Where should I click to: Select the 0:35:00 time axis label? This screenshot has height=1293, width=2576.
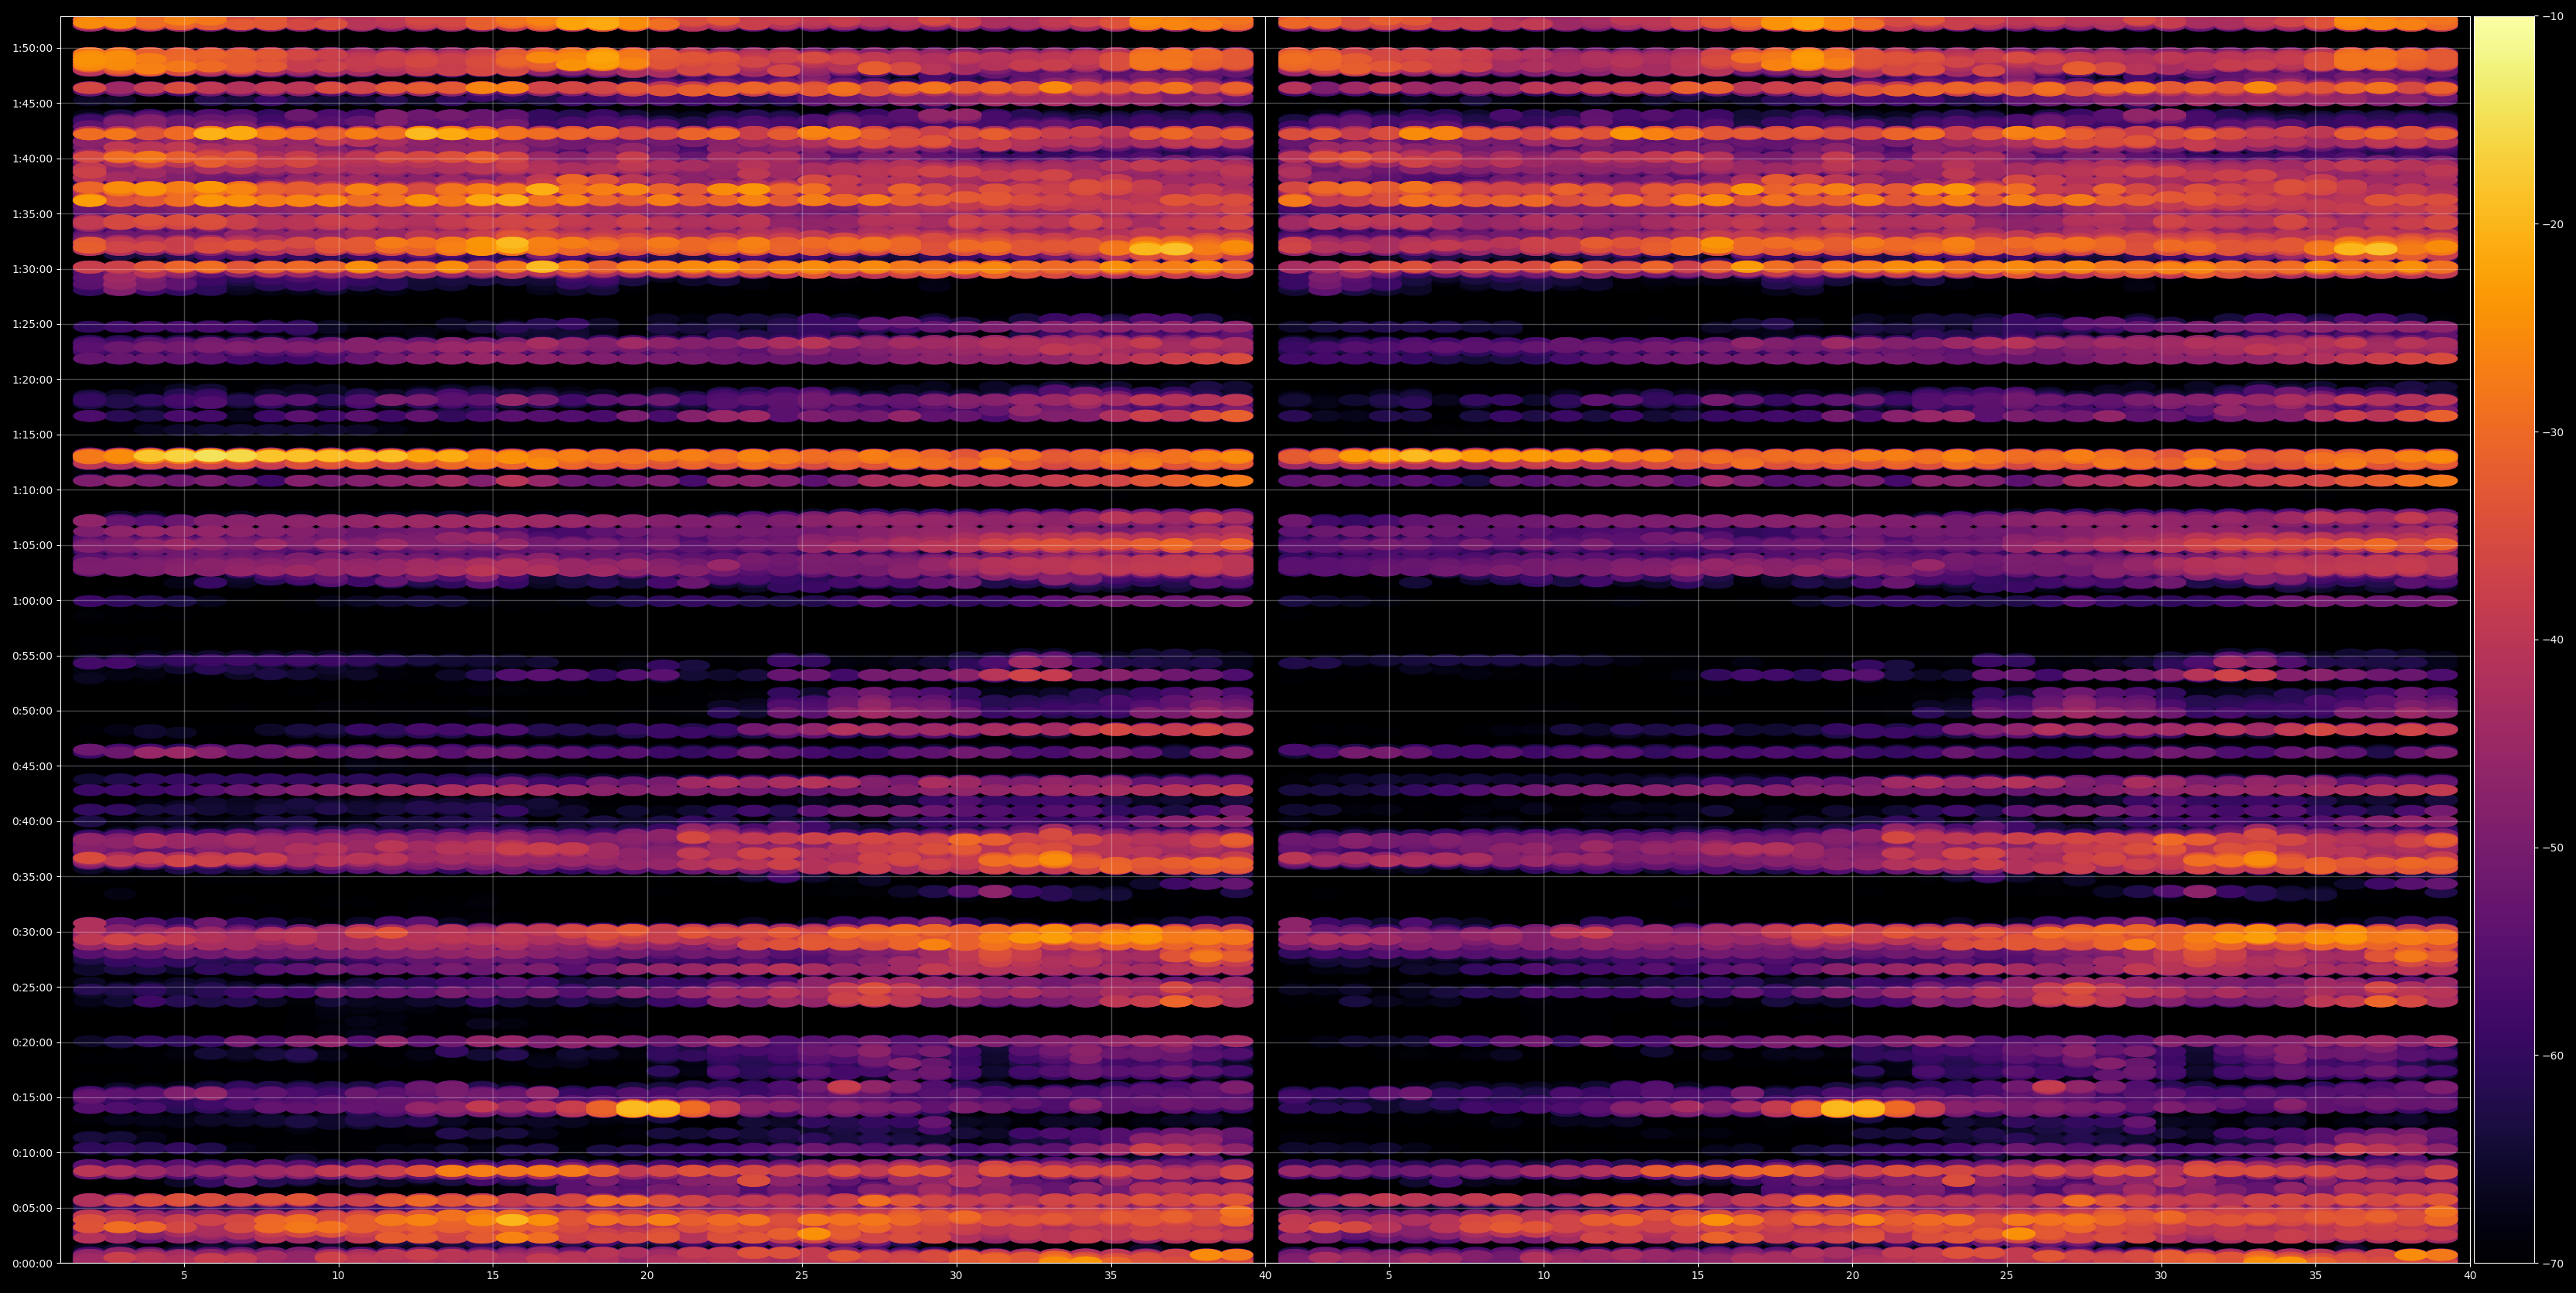[x=32, y=877]
